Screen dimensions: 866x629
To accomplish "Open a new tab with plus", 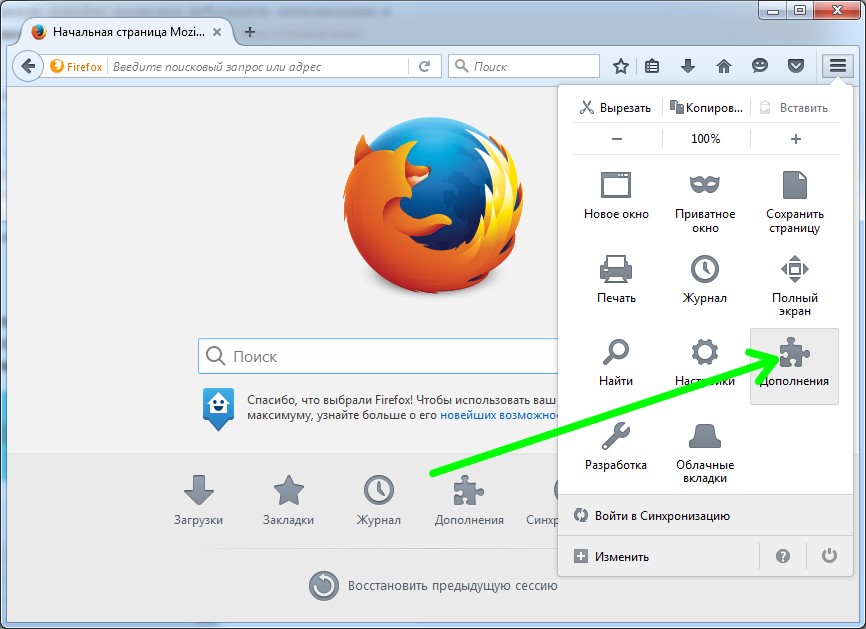I will [250, 32].
